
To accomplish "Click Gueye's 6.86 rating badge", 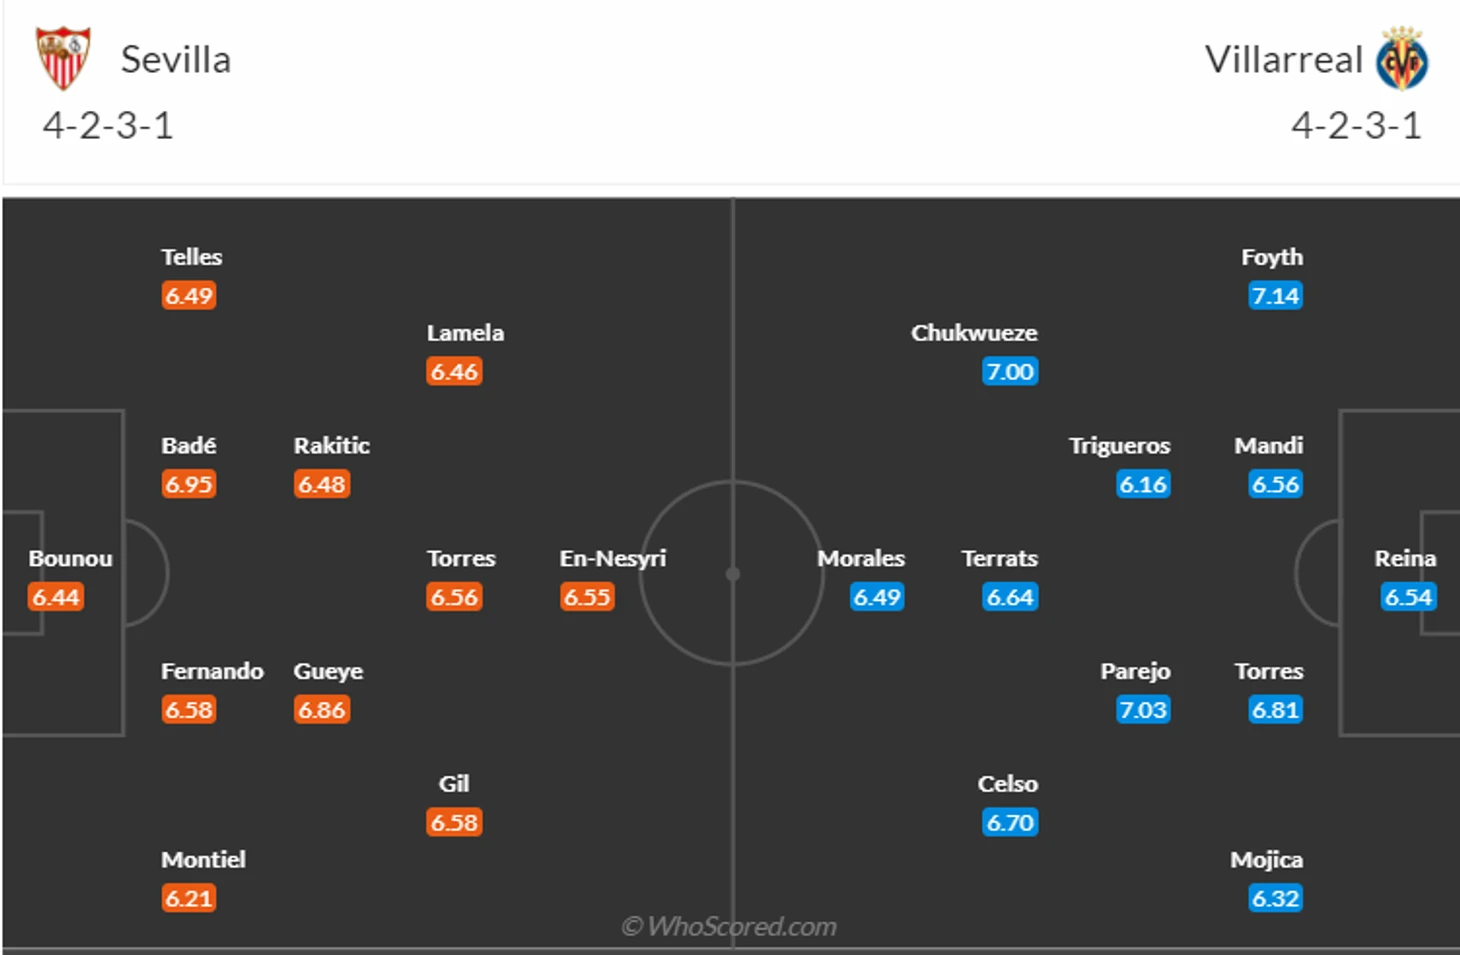I will pos(321,710).
